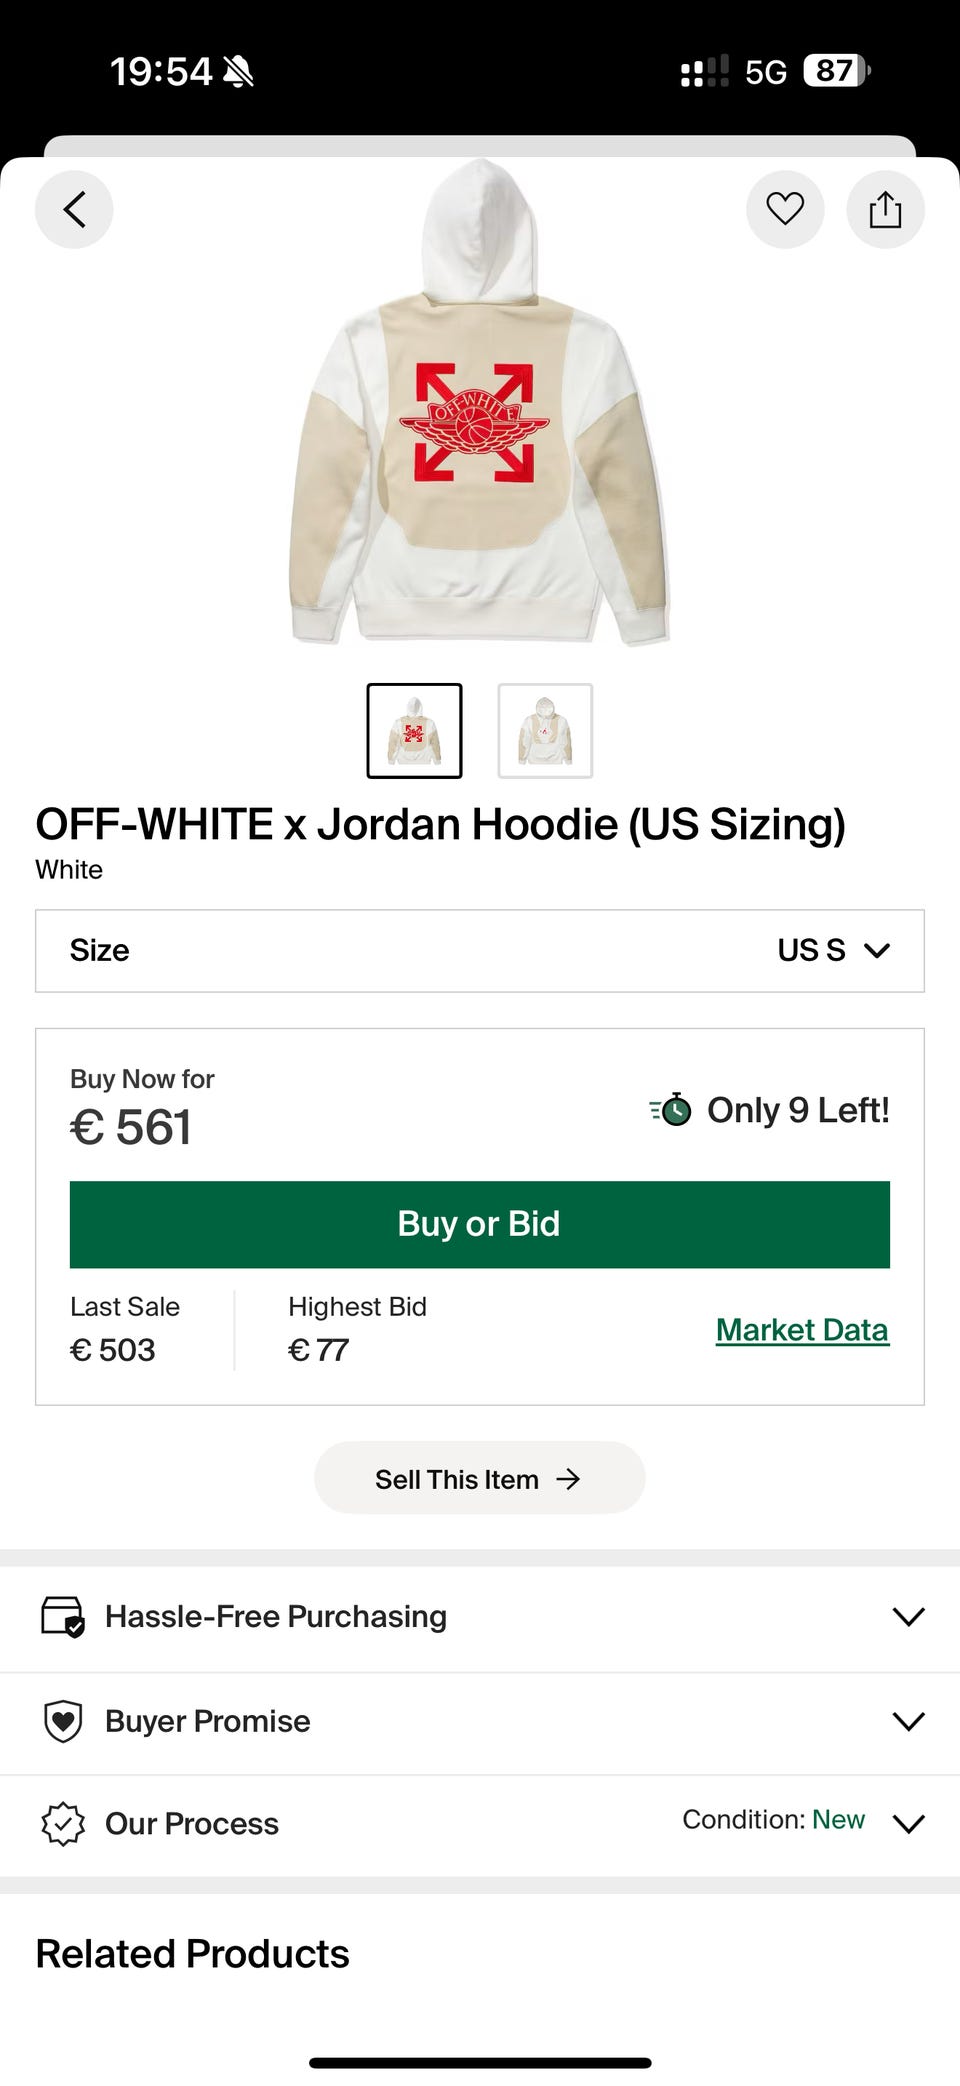
Task: Add hoodie to favorites with heart icon
Action: [x=785, y=210]
